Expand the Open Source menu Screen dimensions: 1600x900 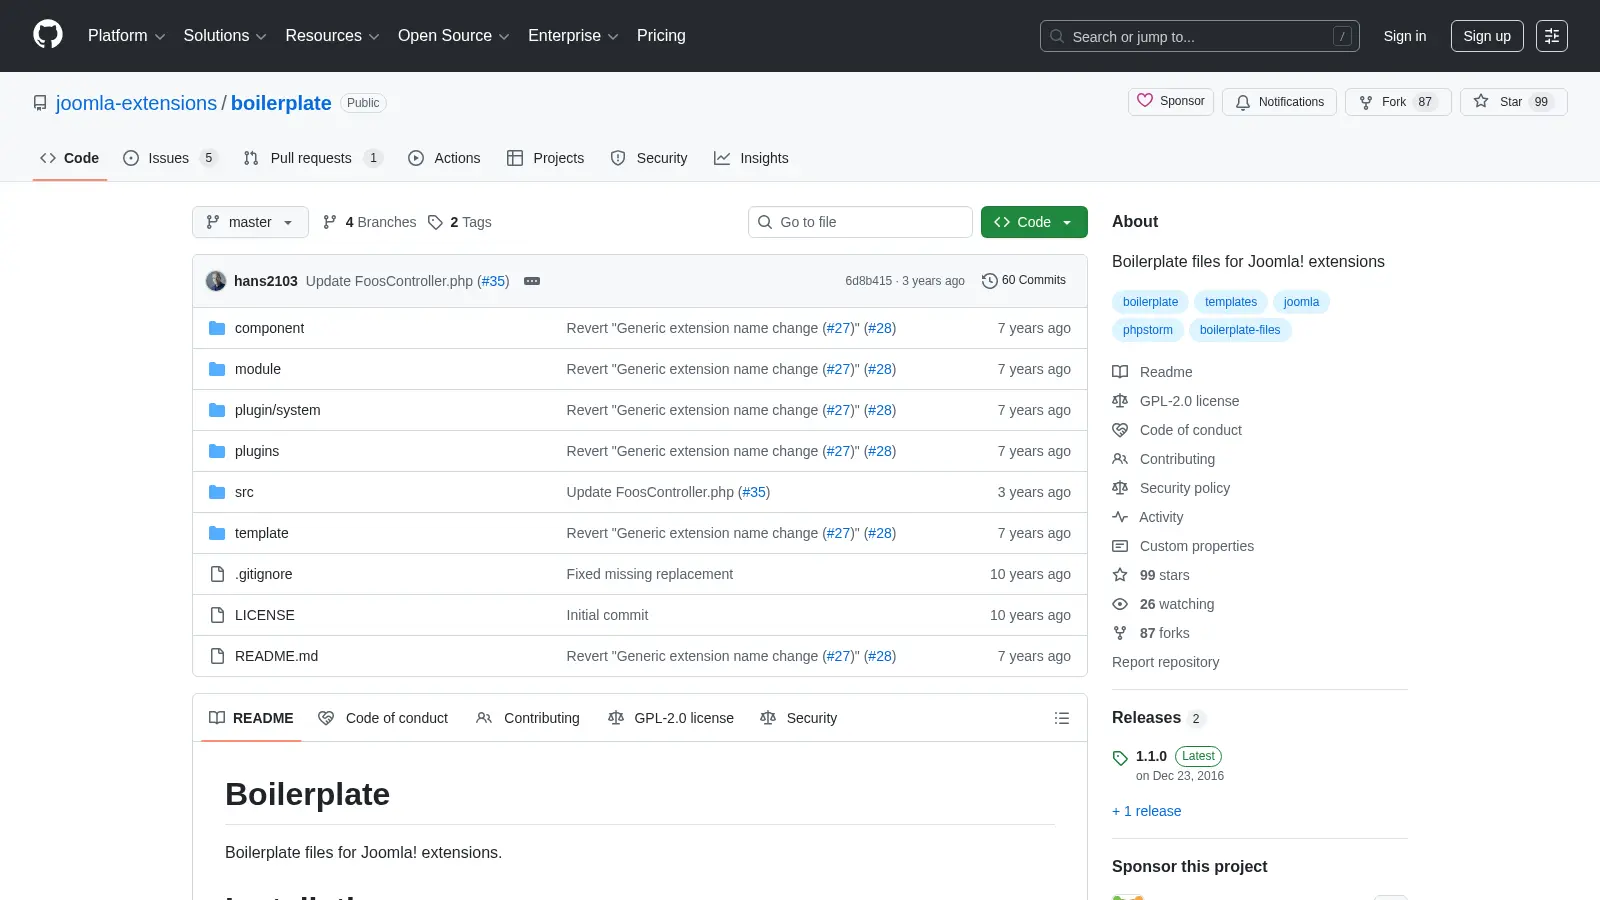point(453,36)
